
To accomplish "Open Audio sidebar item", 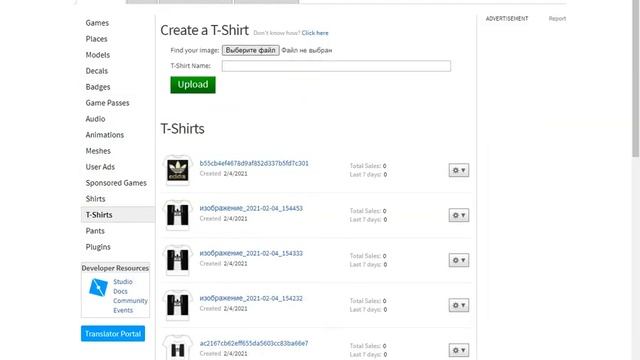I will tap(95, 119).
